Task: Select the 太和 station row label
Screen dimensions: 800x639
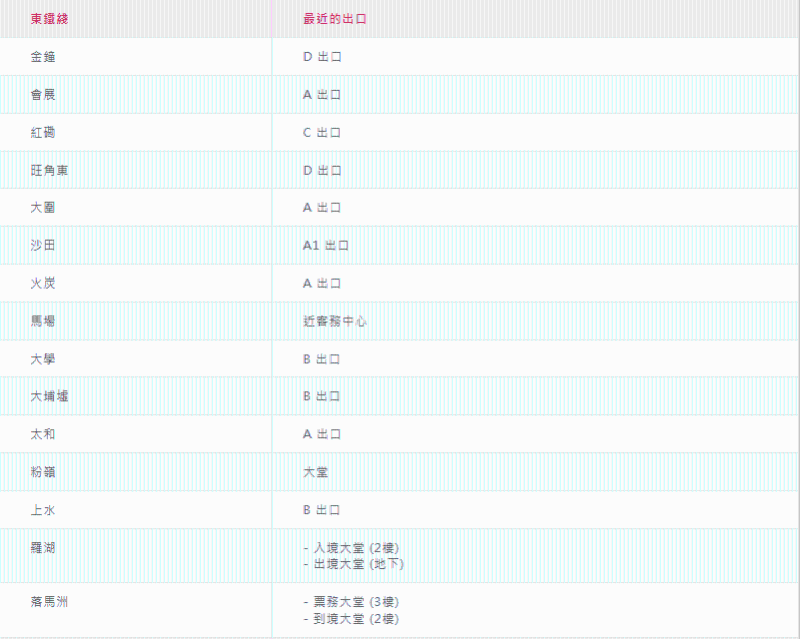Action: [43, 434]
